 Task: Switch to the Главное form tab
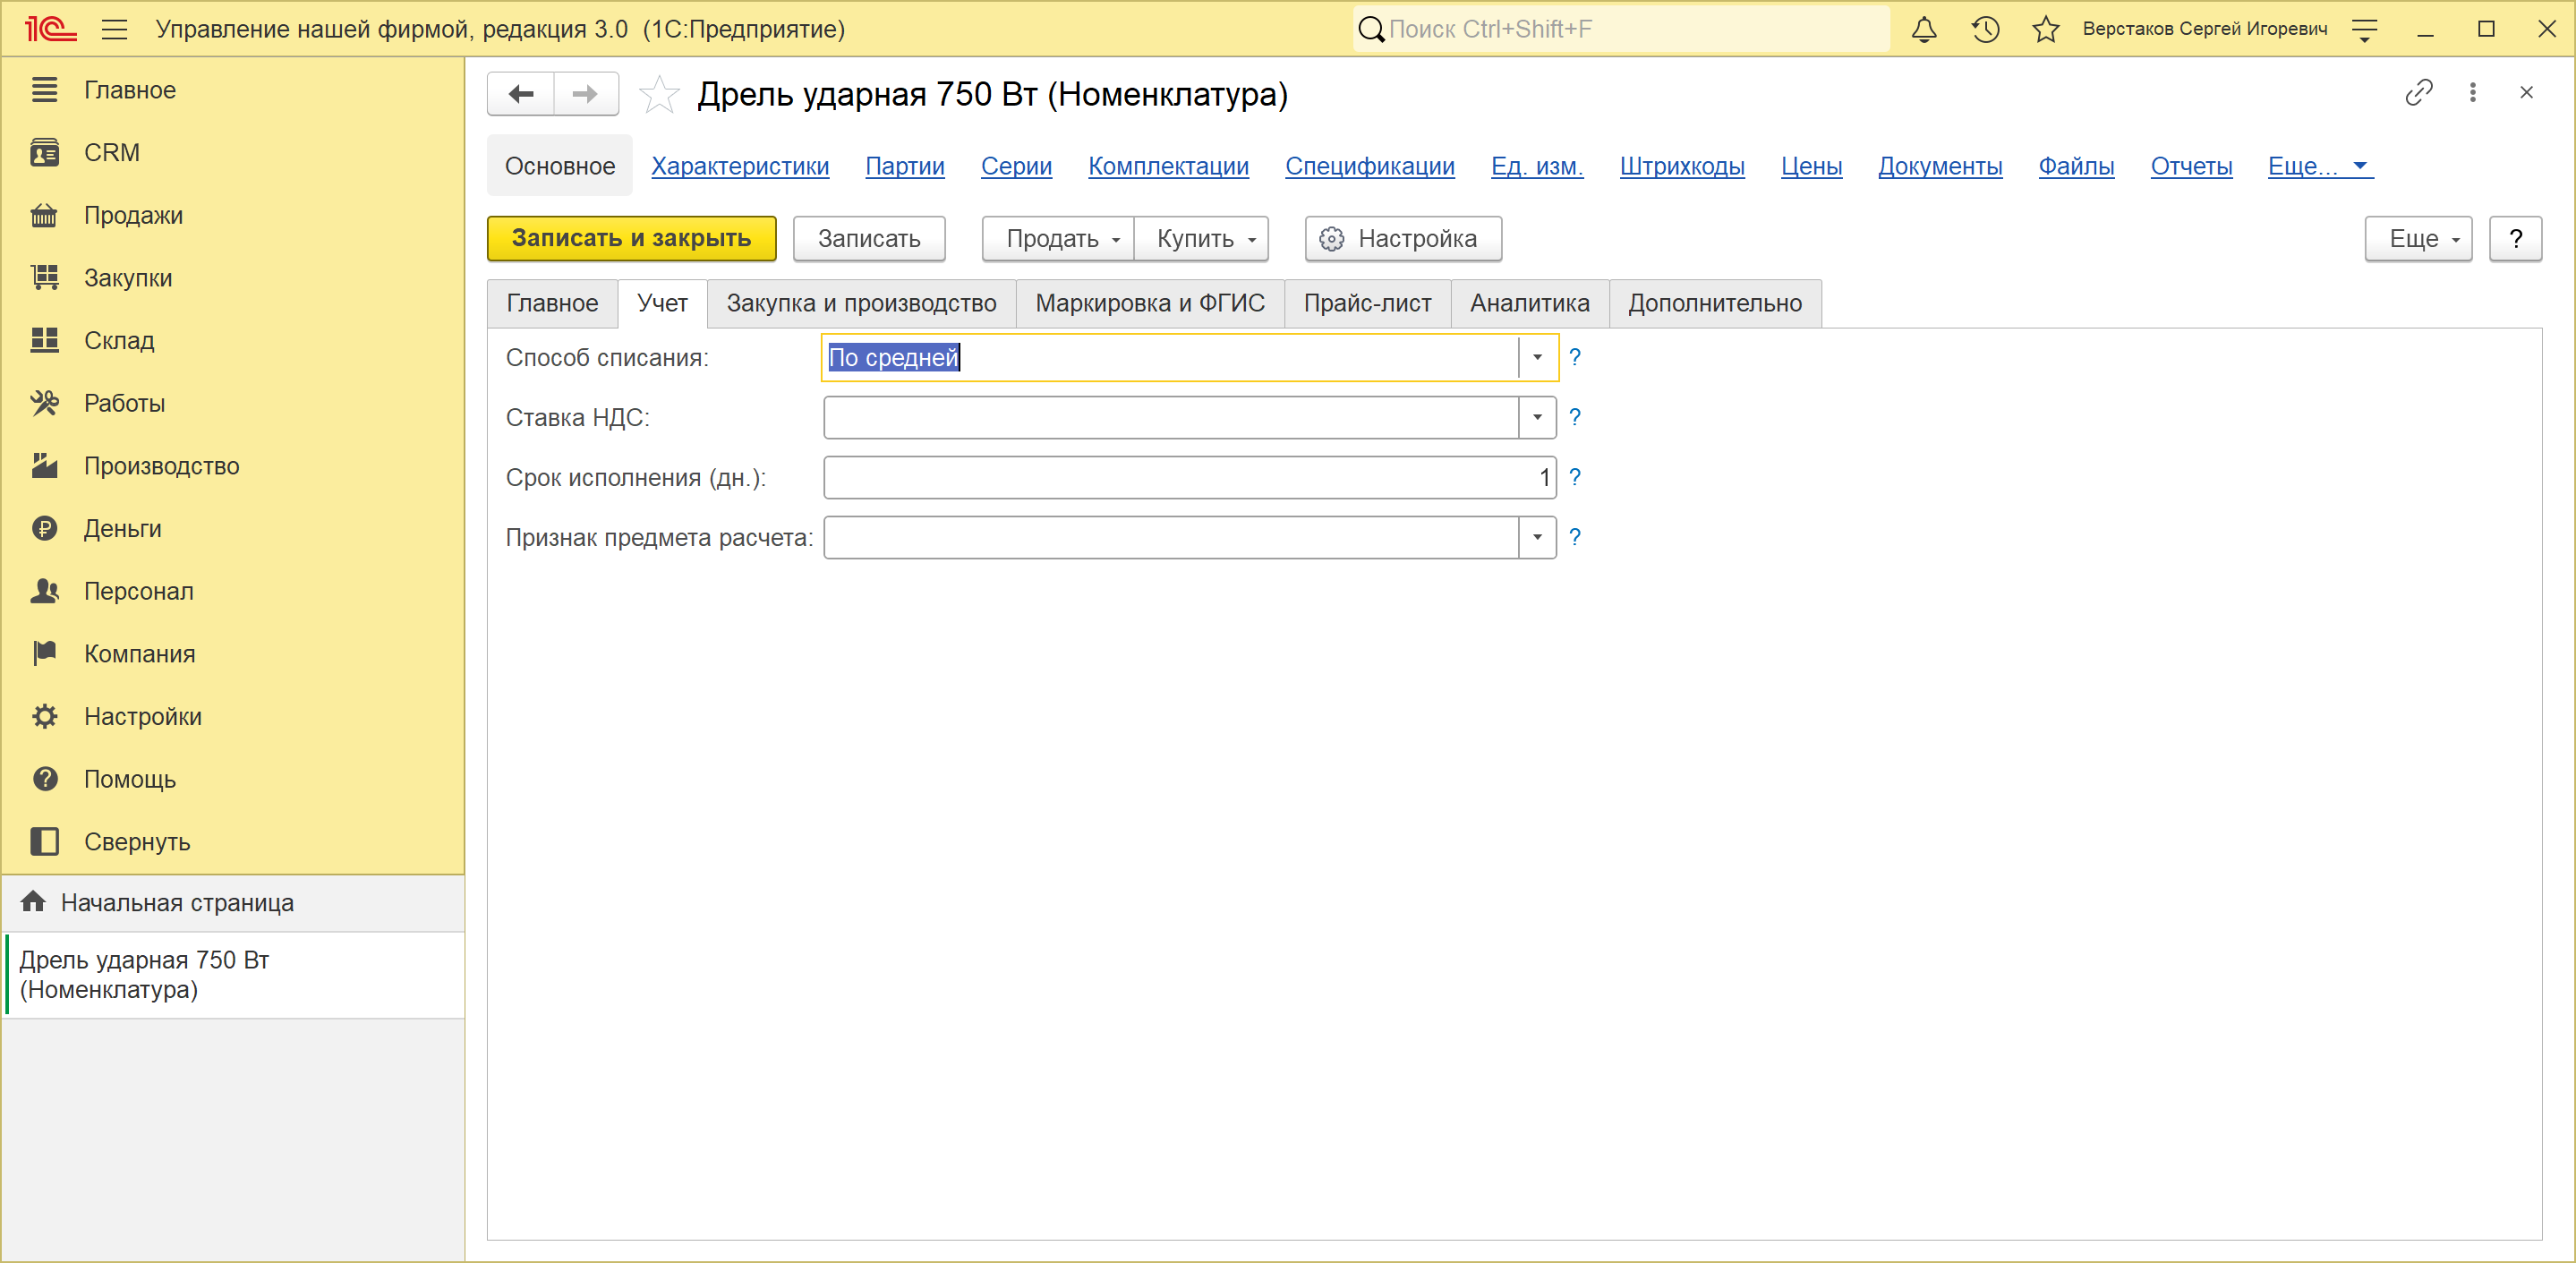tap(552, 304)
